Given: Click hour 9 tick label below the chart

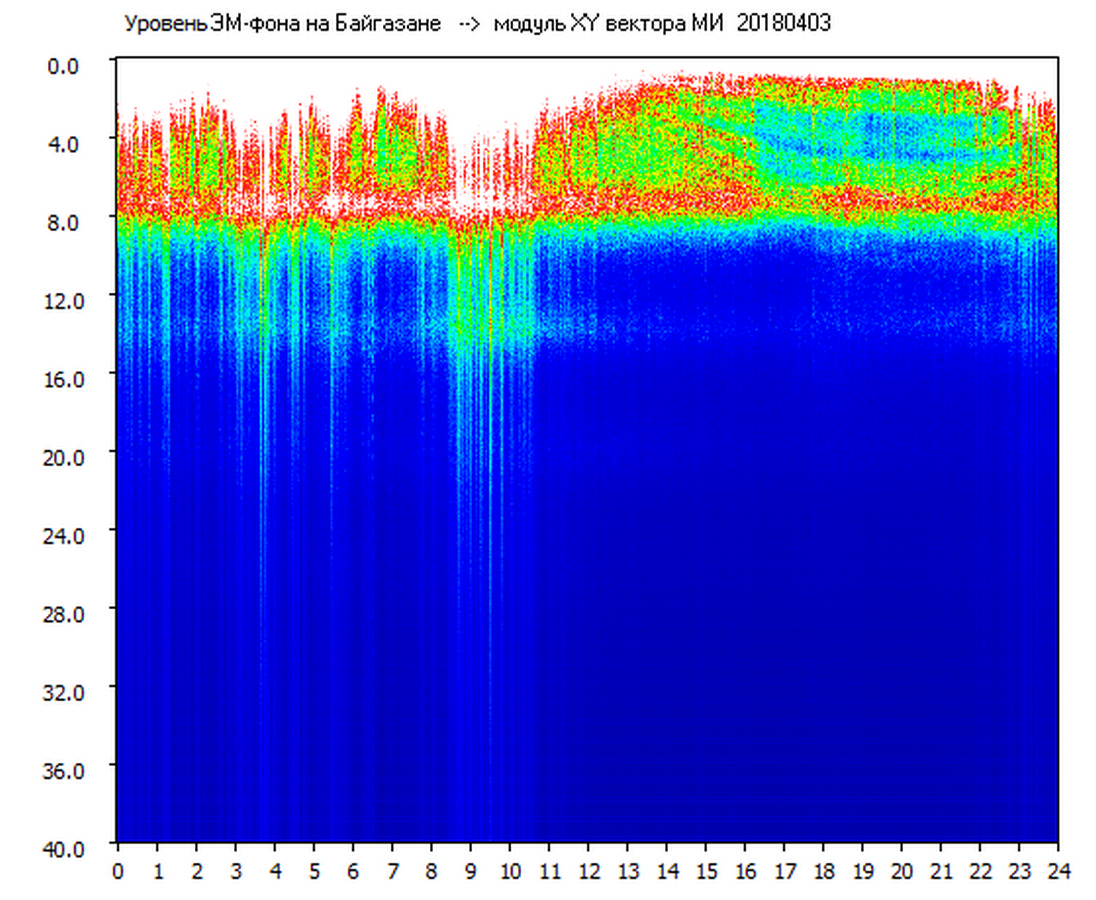Looking at the screenshot, I should click(x=471, y=870).
